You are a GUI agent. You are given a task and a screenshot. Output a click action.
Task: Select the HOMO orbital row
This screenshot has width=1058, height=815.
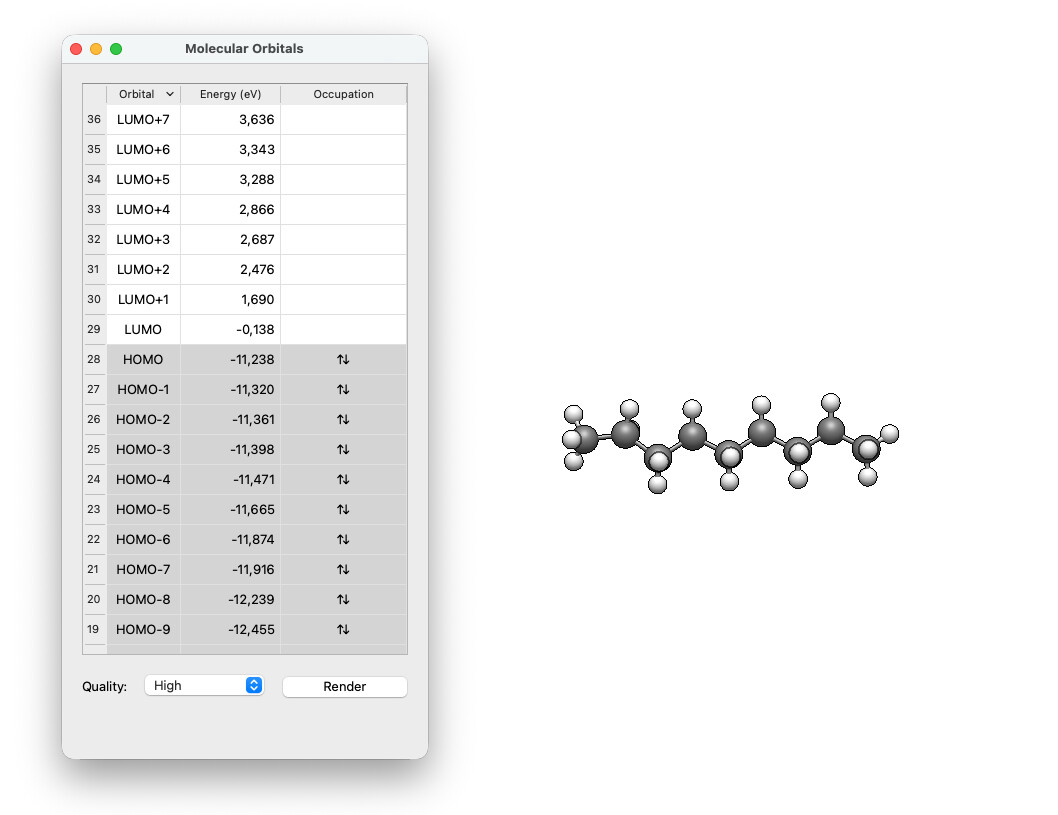coord(143,359)
